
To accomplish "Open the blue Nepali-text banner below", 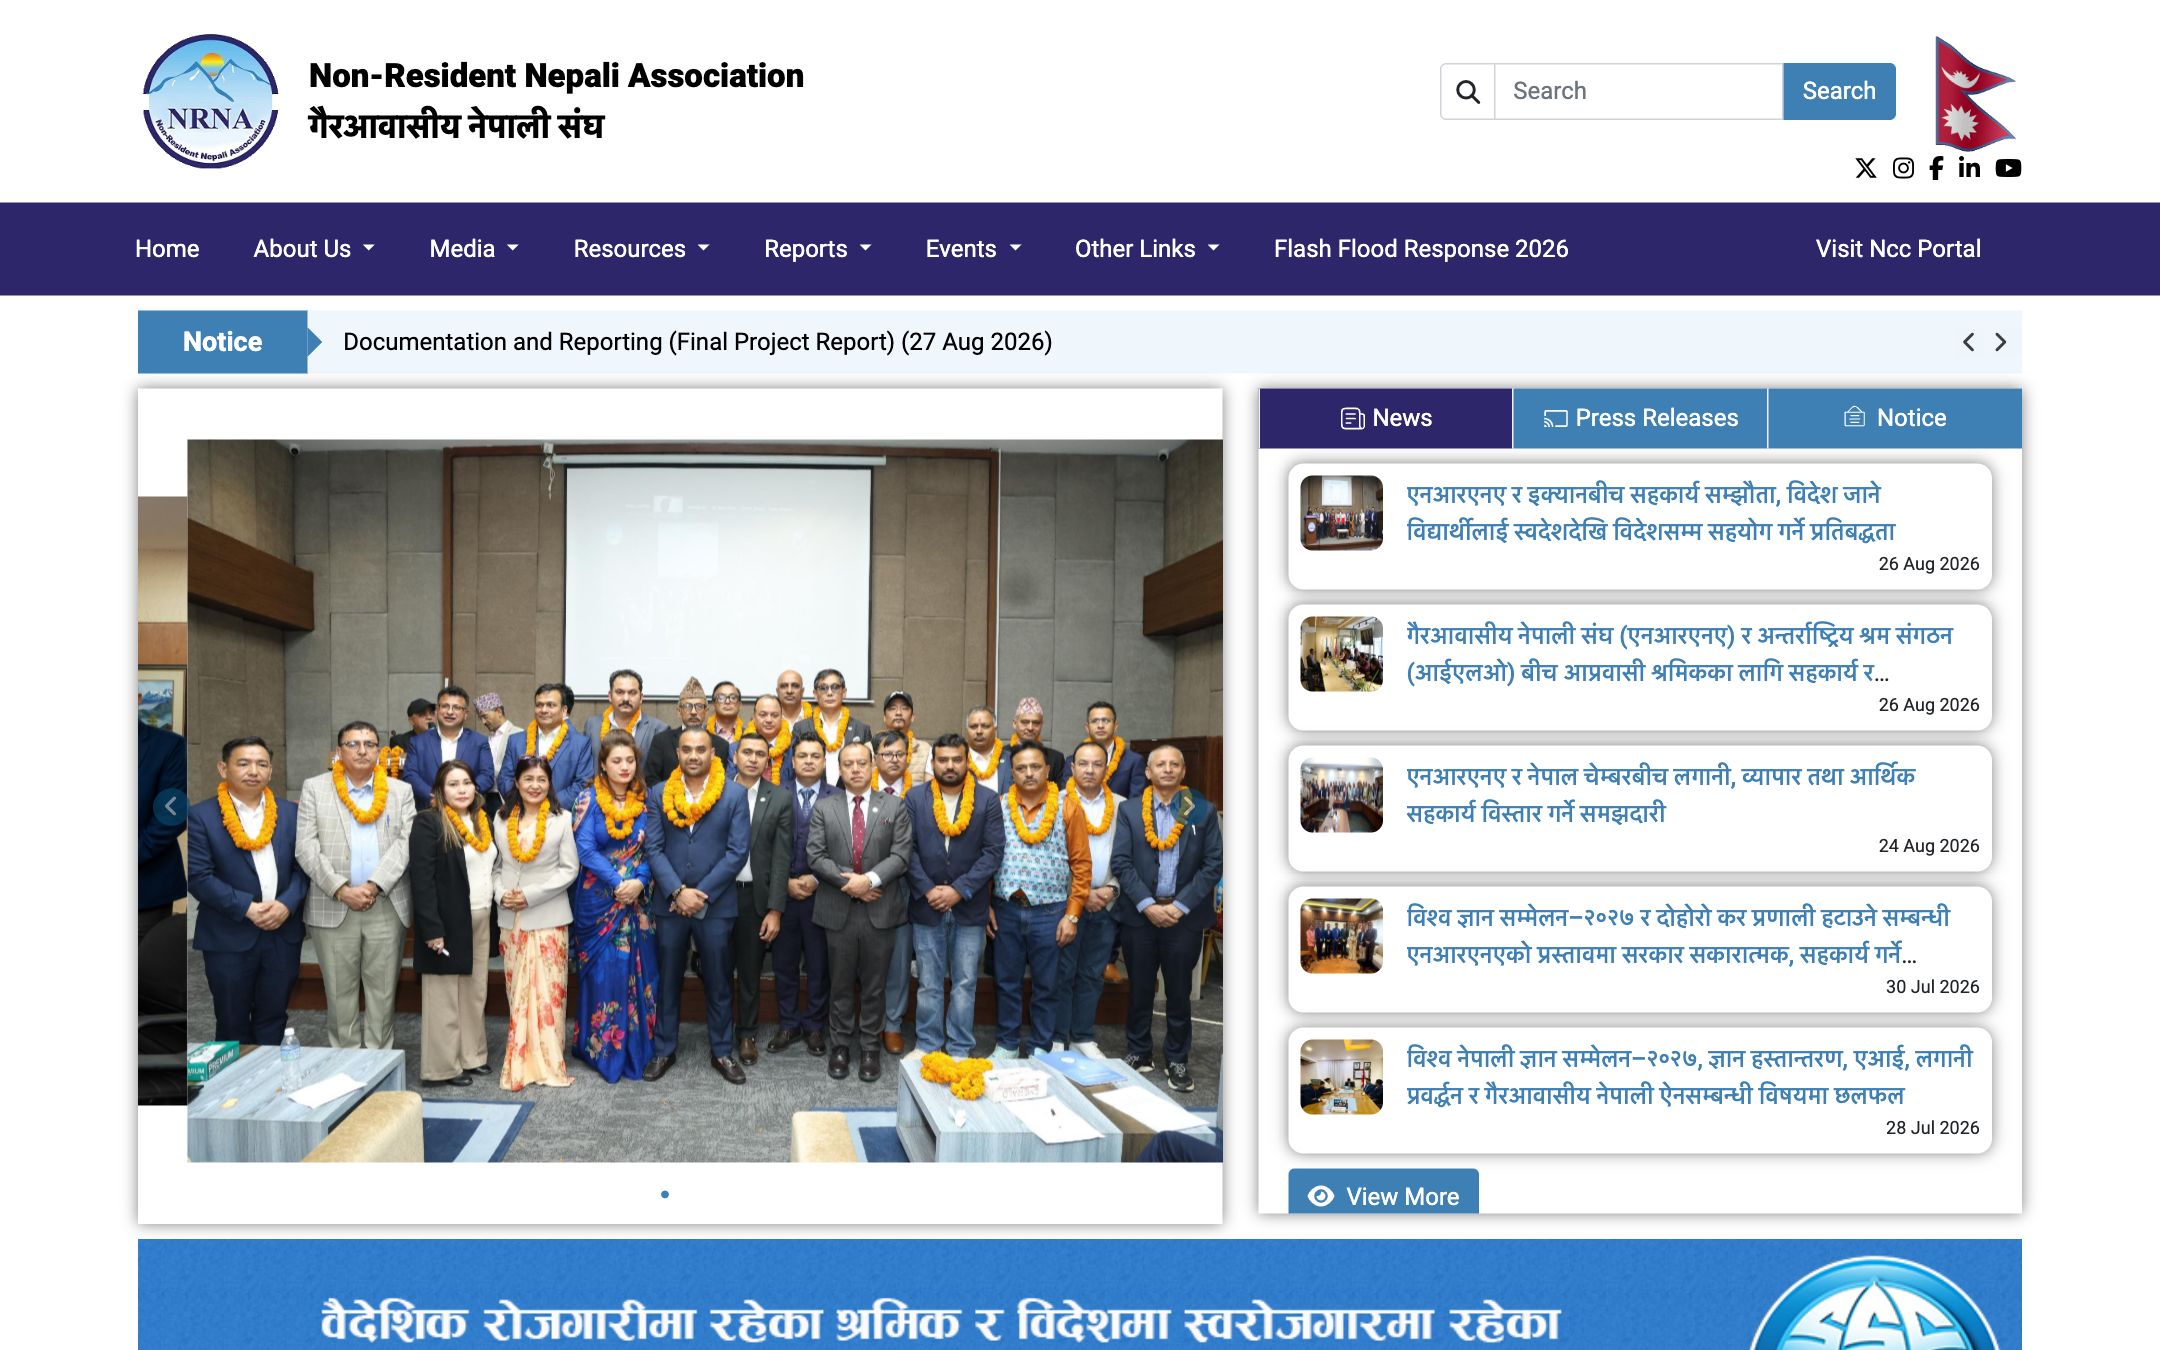I will (x=1080, y=1295).
